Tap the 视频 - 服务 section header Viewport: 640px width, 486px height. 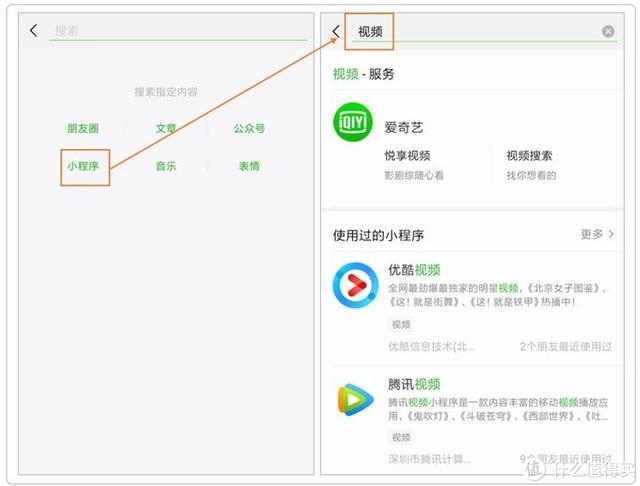(364, 74)
